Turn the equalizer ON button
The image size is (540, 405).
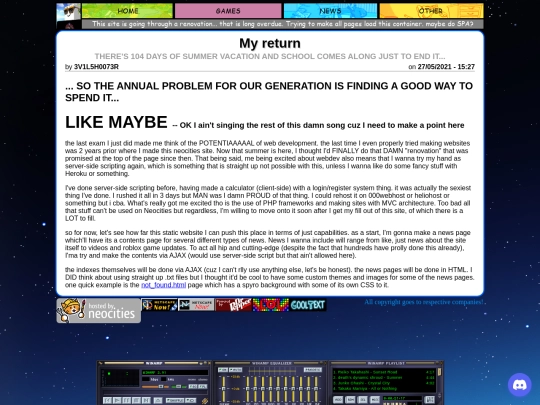[223, 370]
